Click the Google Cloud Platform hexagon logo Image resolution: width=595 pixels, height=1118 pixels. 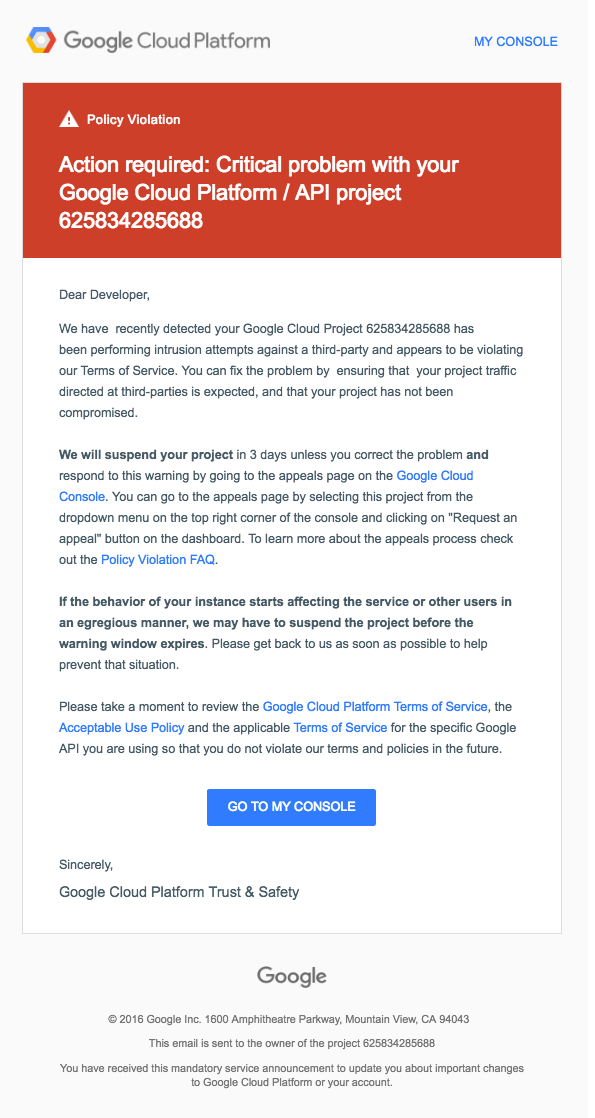[x=41, y=41]
